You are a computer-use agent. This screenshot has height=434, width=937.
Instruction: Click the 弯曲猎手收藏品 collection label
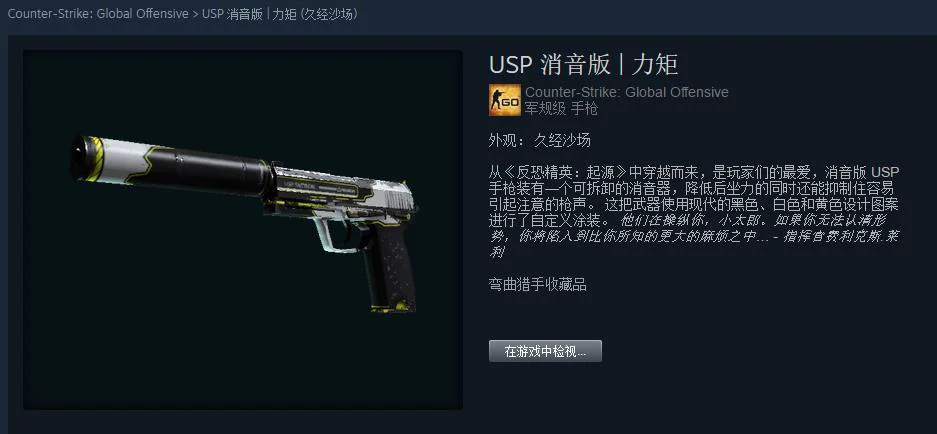pos(537,285)
